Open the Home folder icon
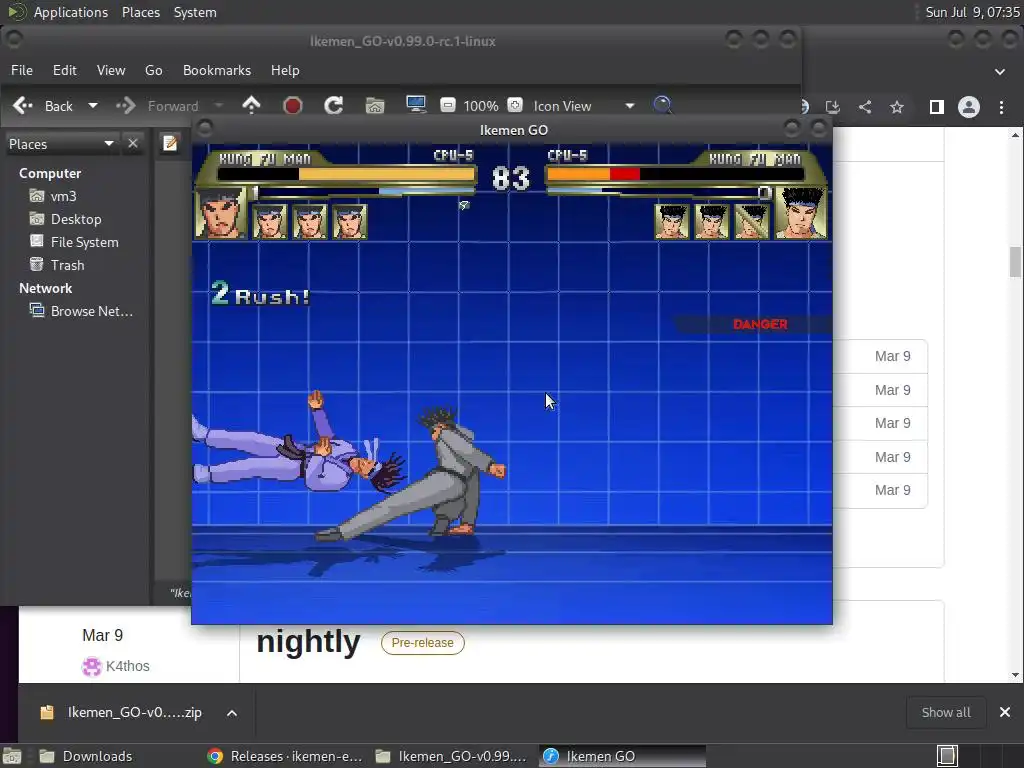This screenshot has width=1024, height=768. click(x=375, y=106)
